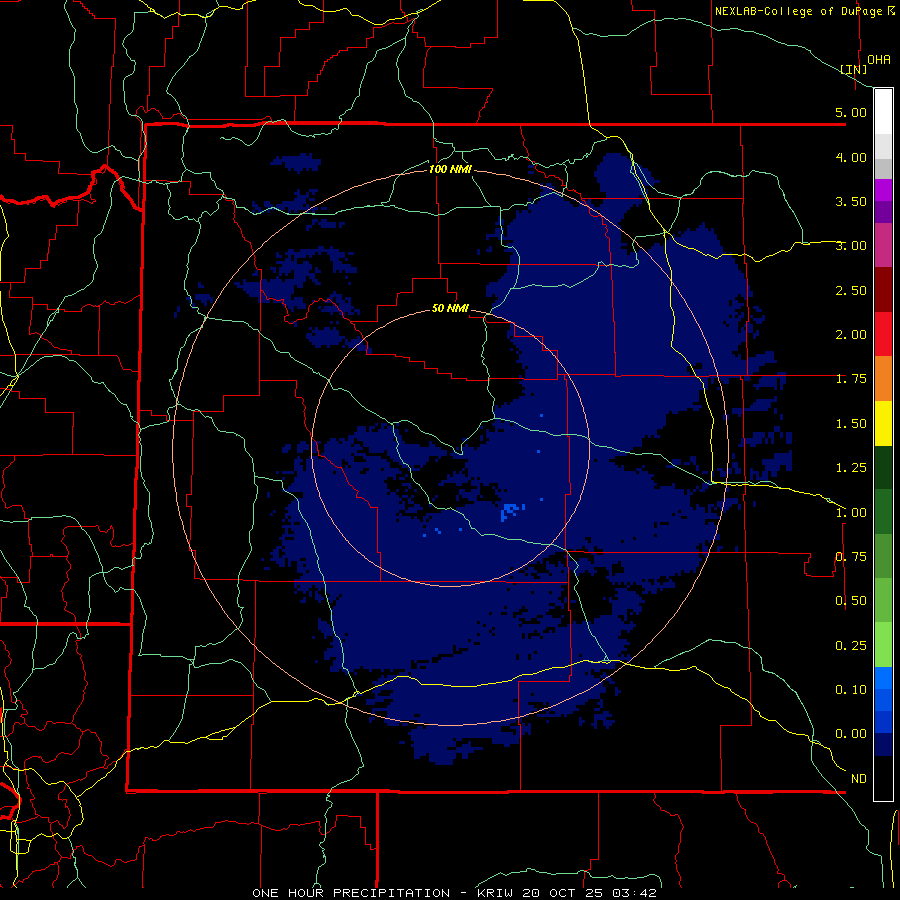Pick the white swatch at top of legend

point(883,112)
